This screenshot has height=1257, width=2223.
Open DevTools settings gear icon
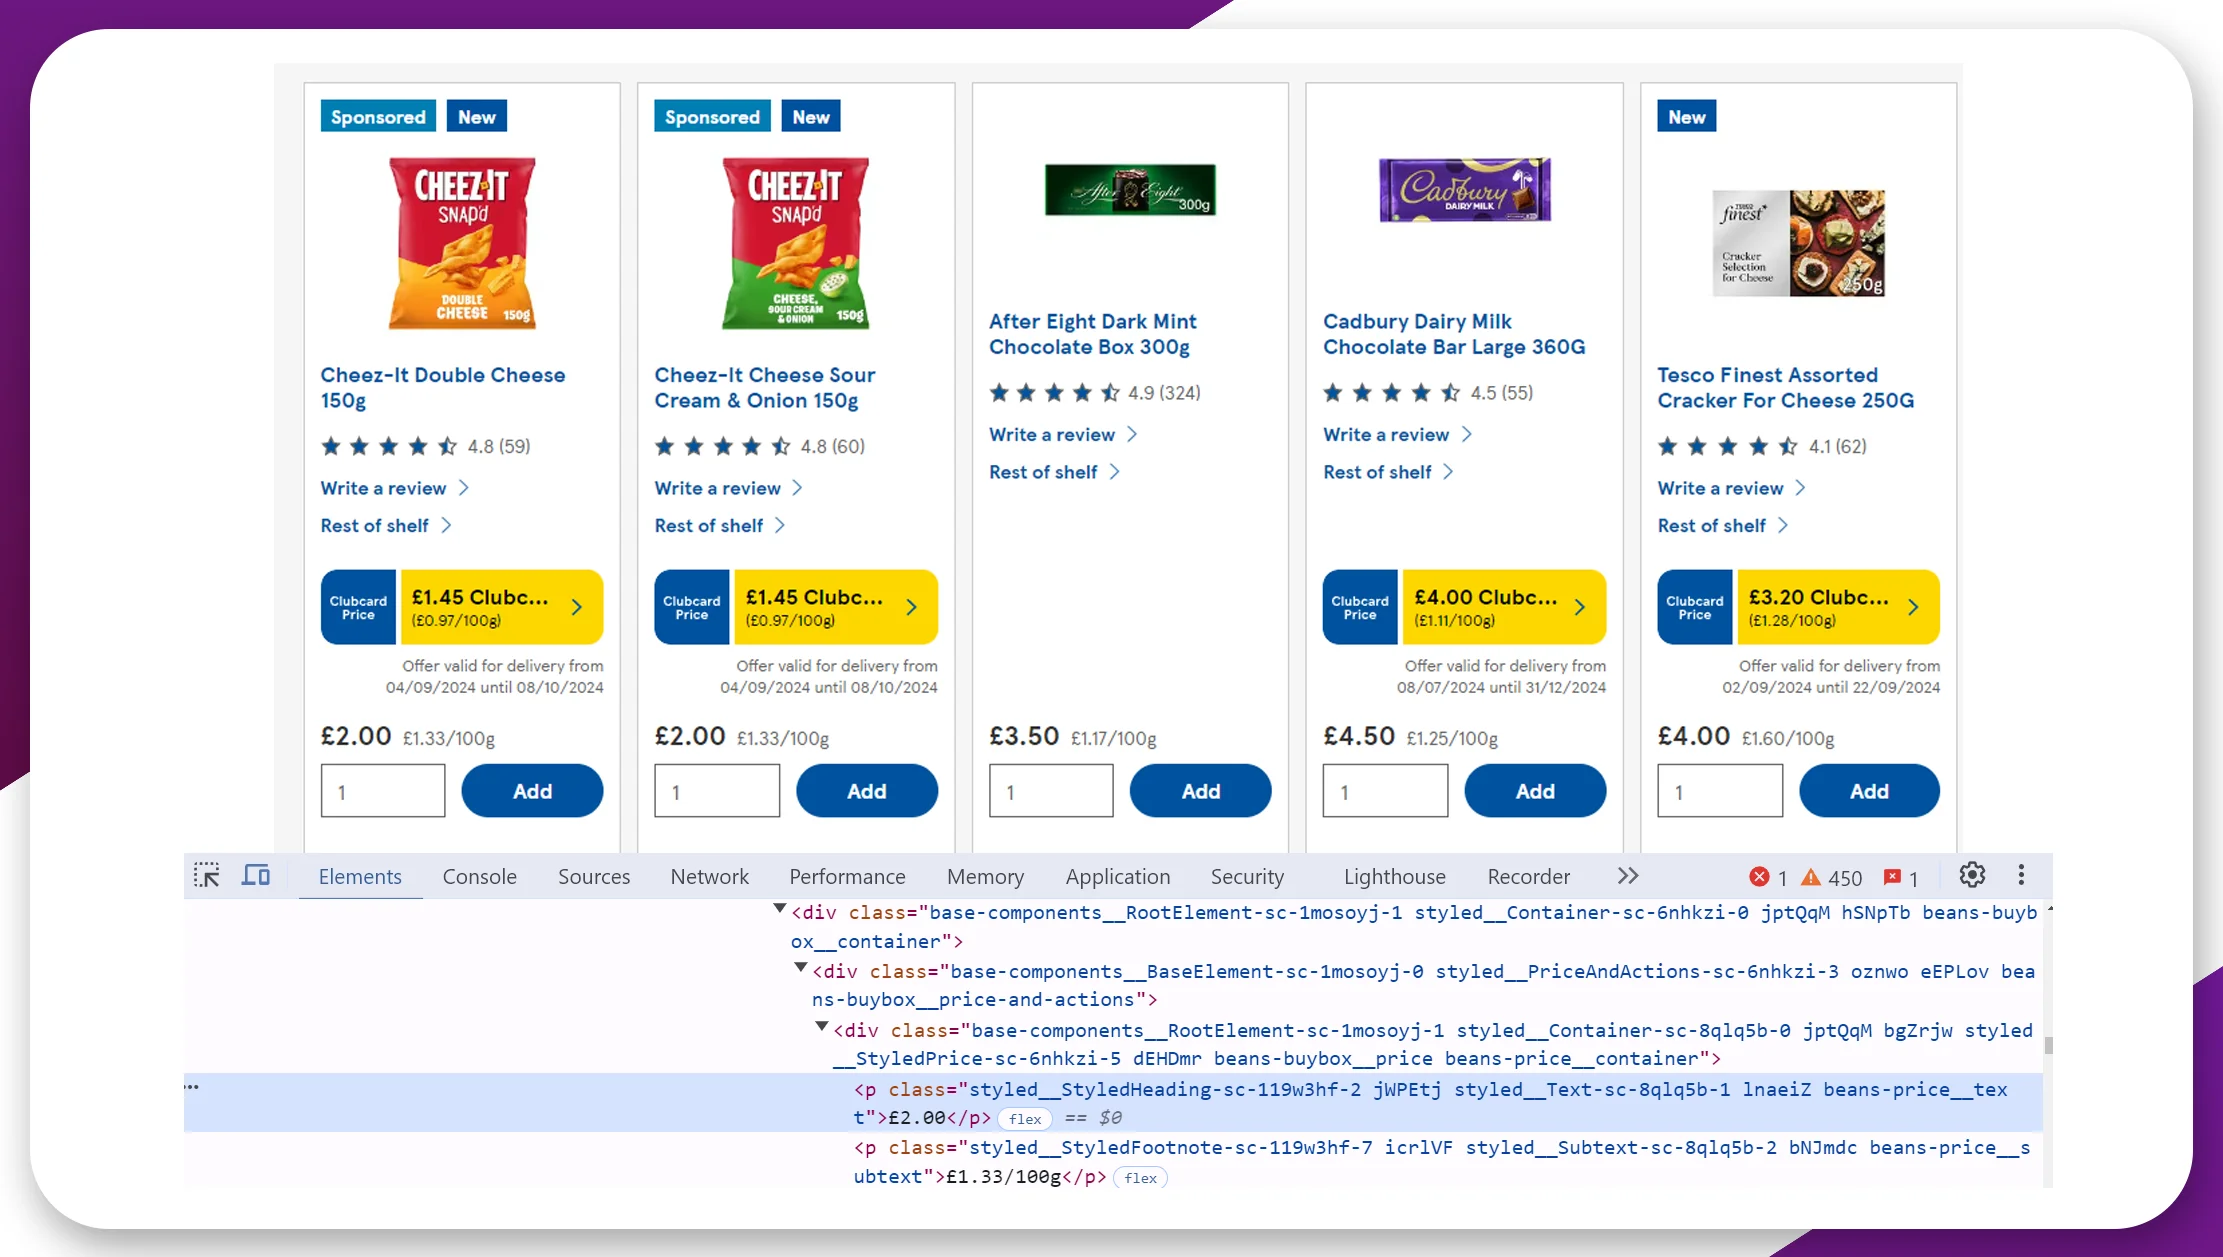pyautogui.click(x=1972, y=875)
